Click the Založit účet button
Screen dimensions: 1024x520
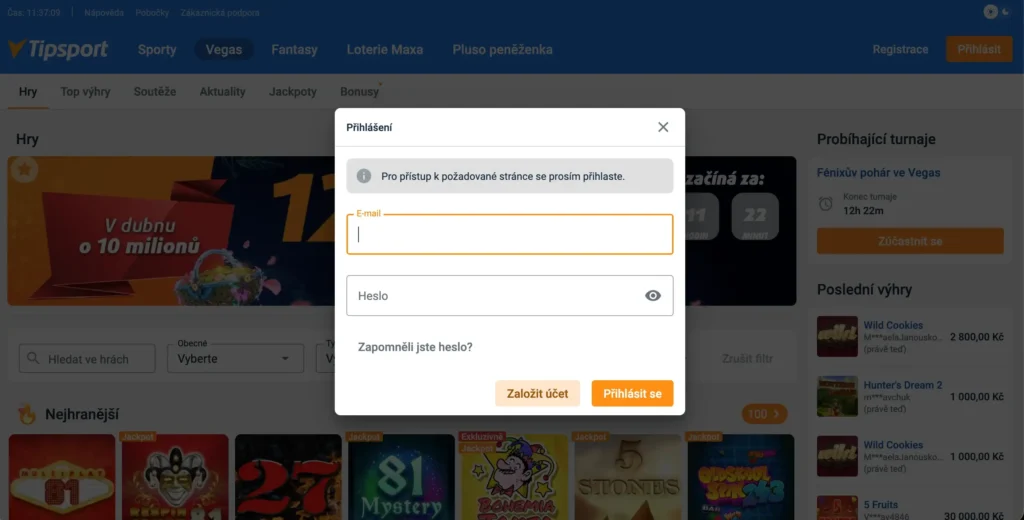pyautogui.click(x=537, y=393)
